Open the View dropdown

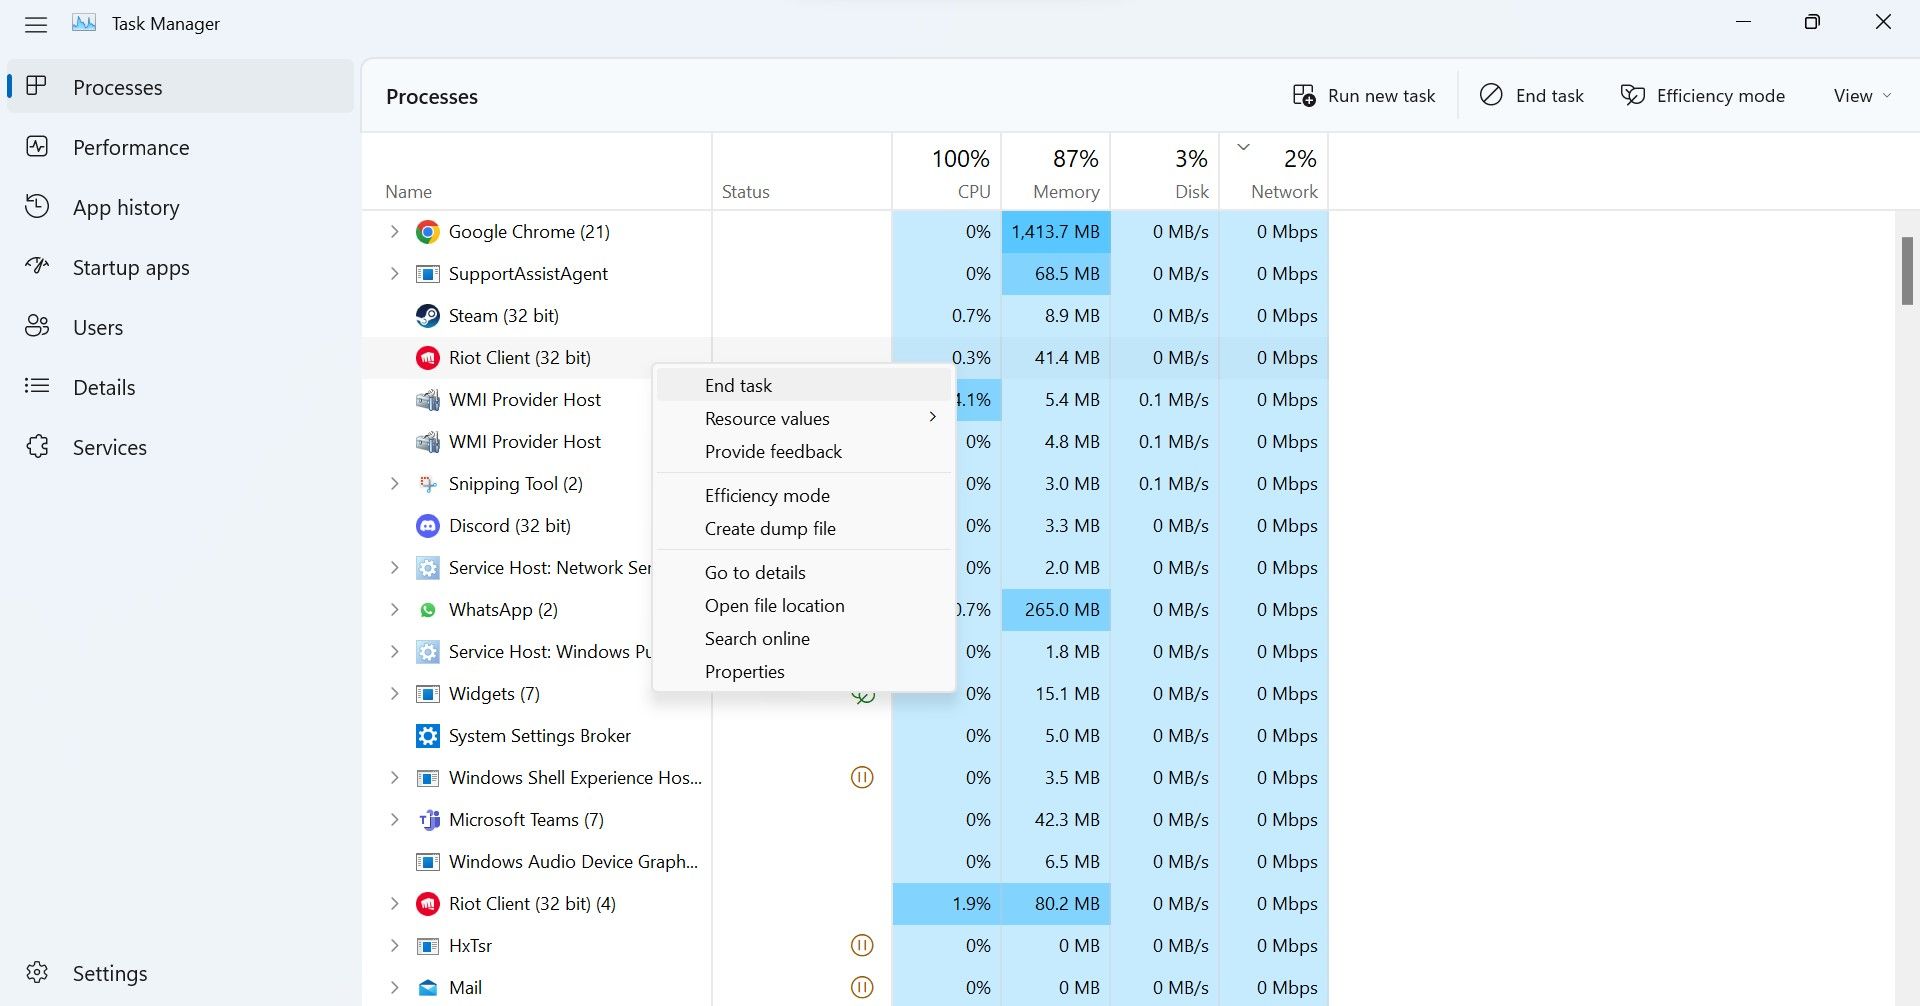[1860, 95]
